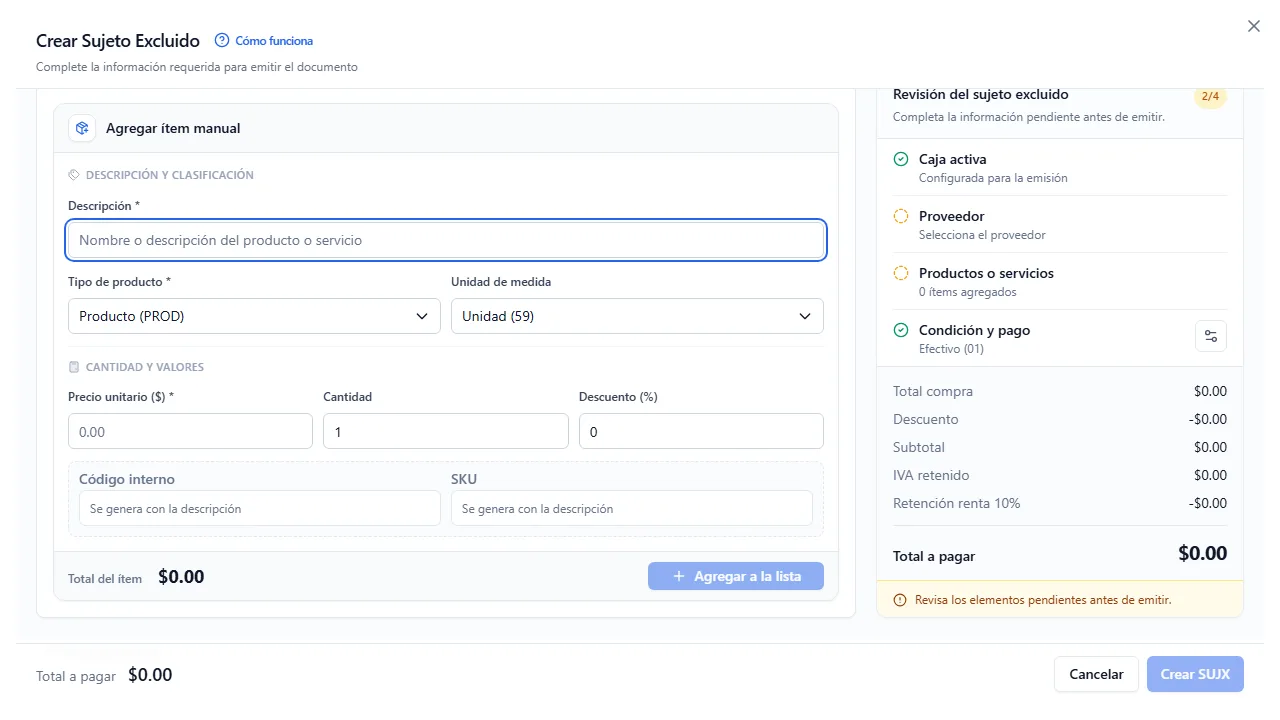
Task: Click the help icon beside Cómo funciona
Action: pyautogui.click(x=222, y=41)
